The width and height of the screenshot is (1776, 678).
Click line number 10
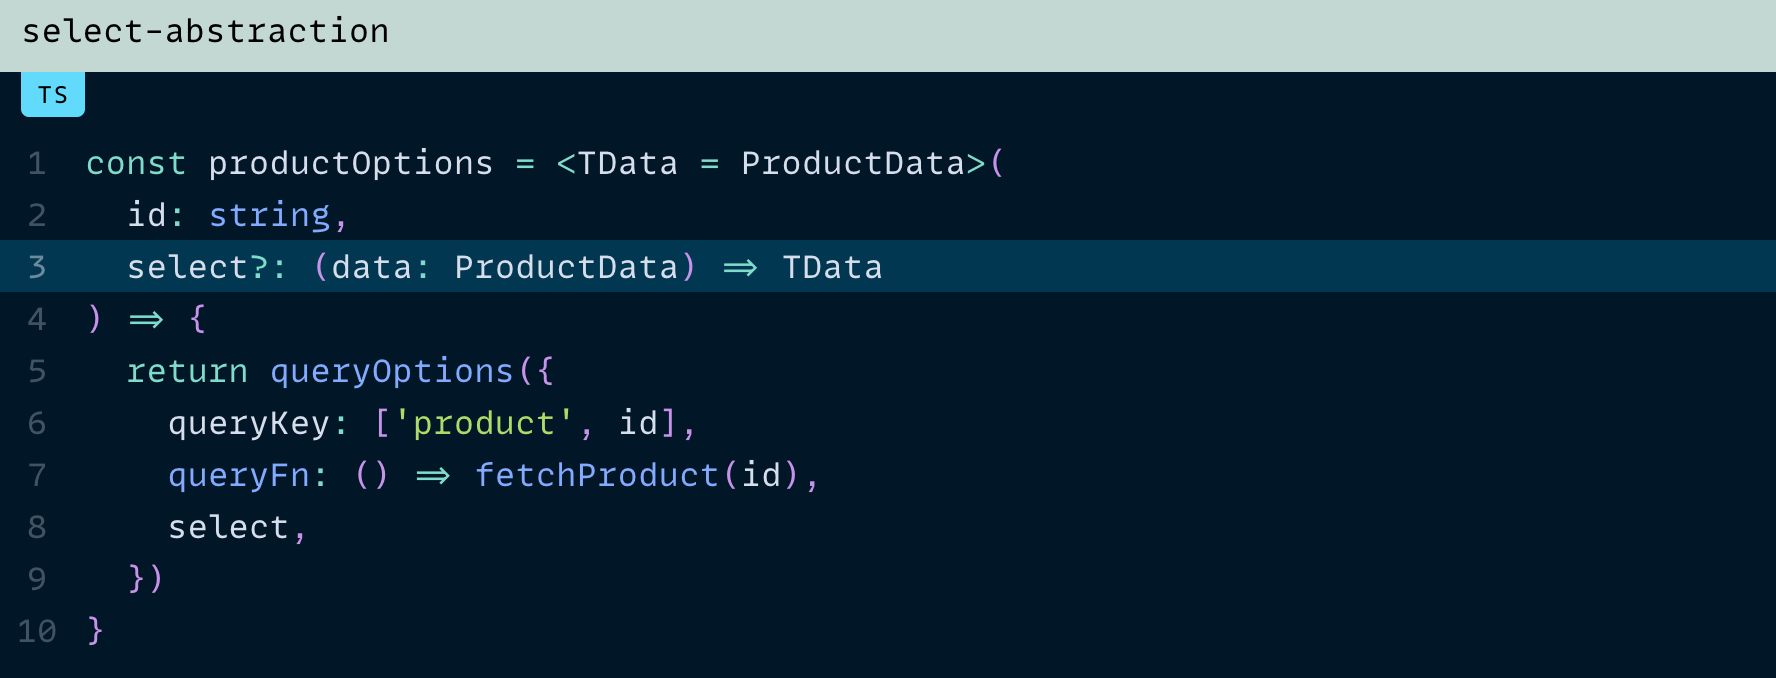[37, 632]
